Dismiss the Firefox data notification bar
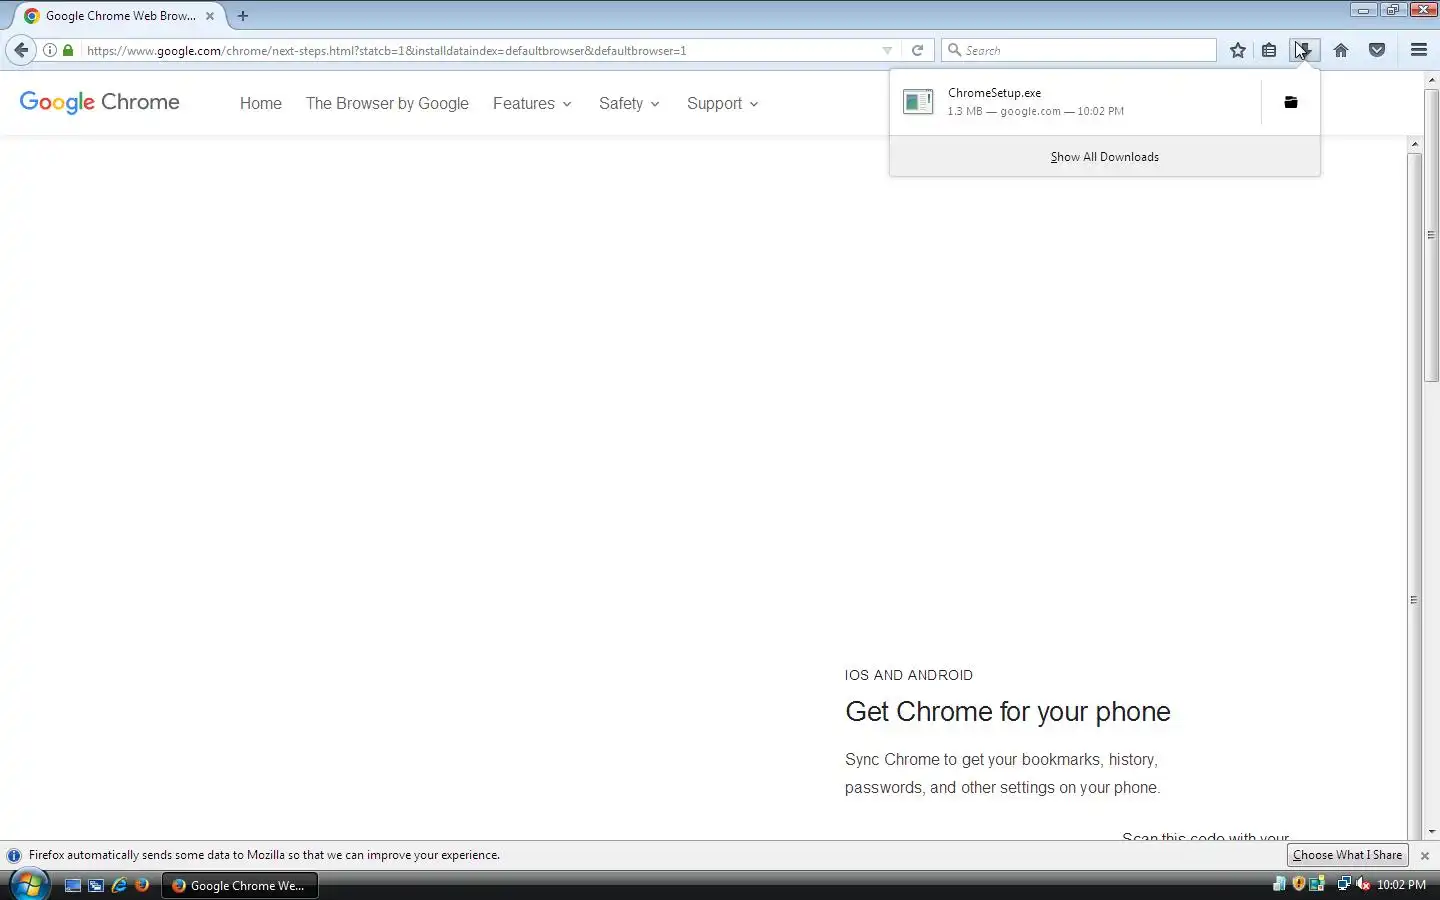1440x900 pixels. pos(1425,856)
